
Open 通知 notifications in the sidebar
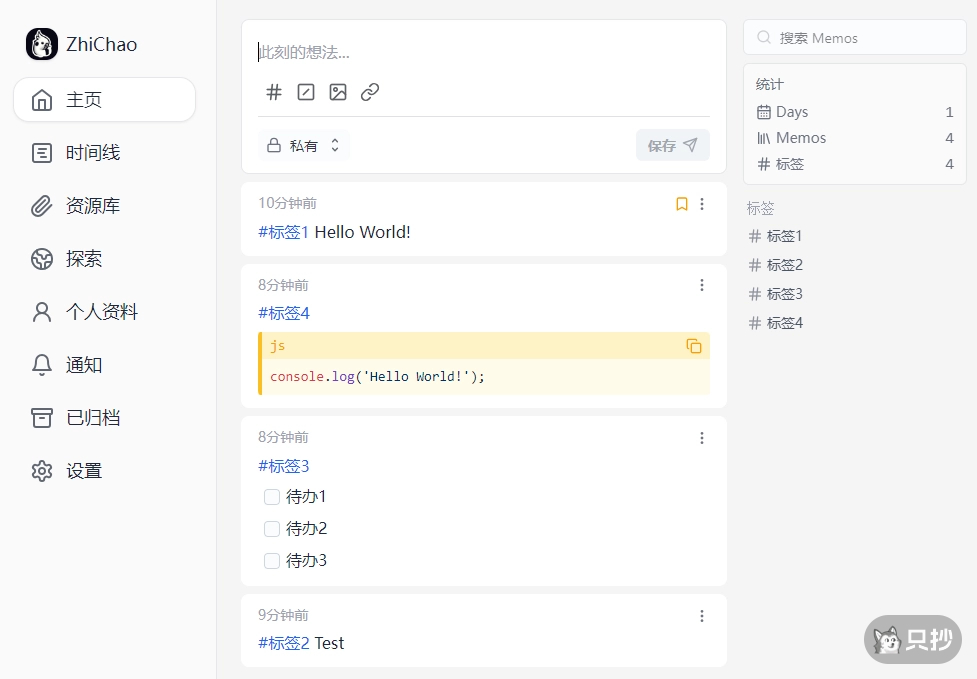pyautogui.click(x=83, y=365)
